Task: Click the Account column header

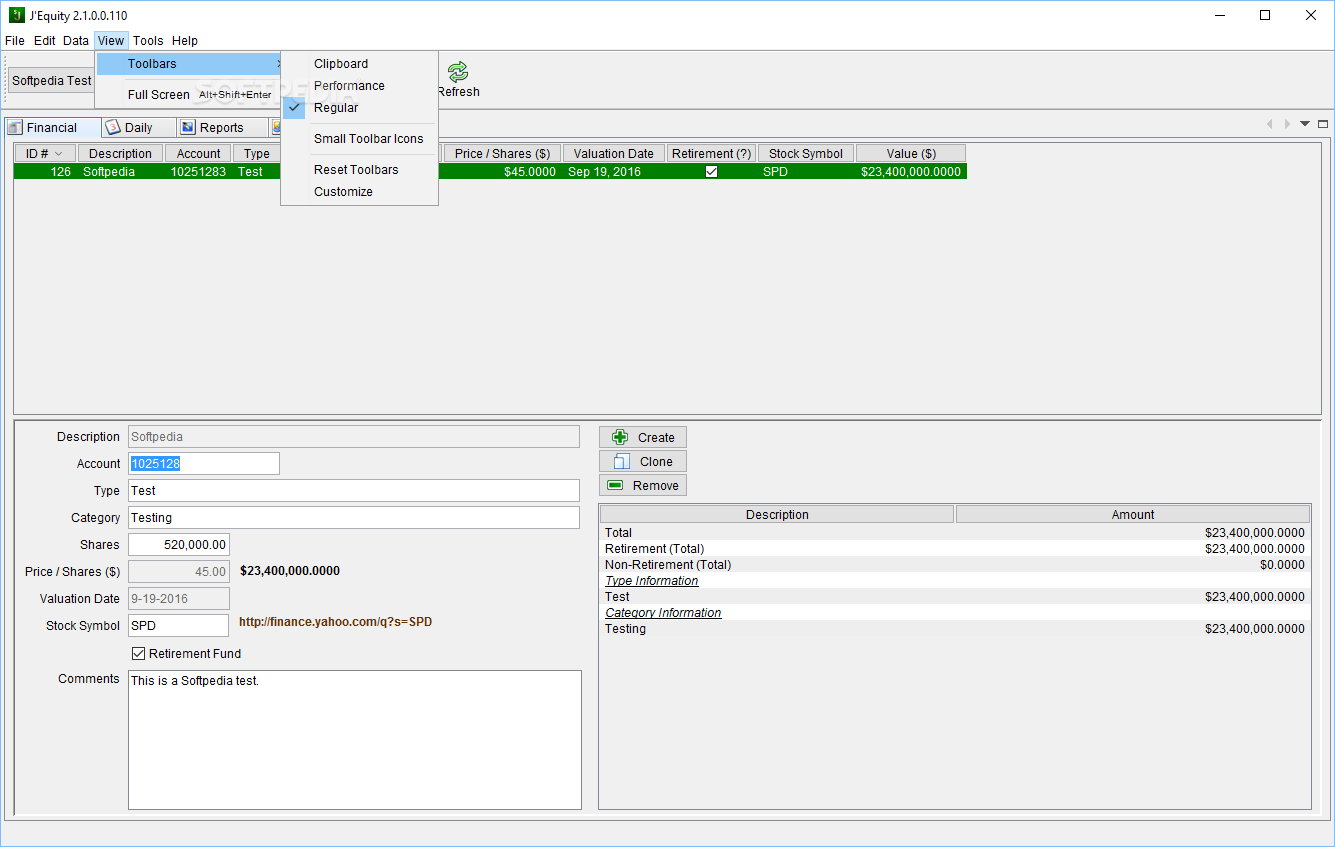Action: 198,153
